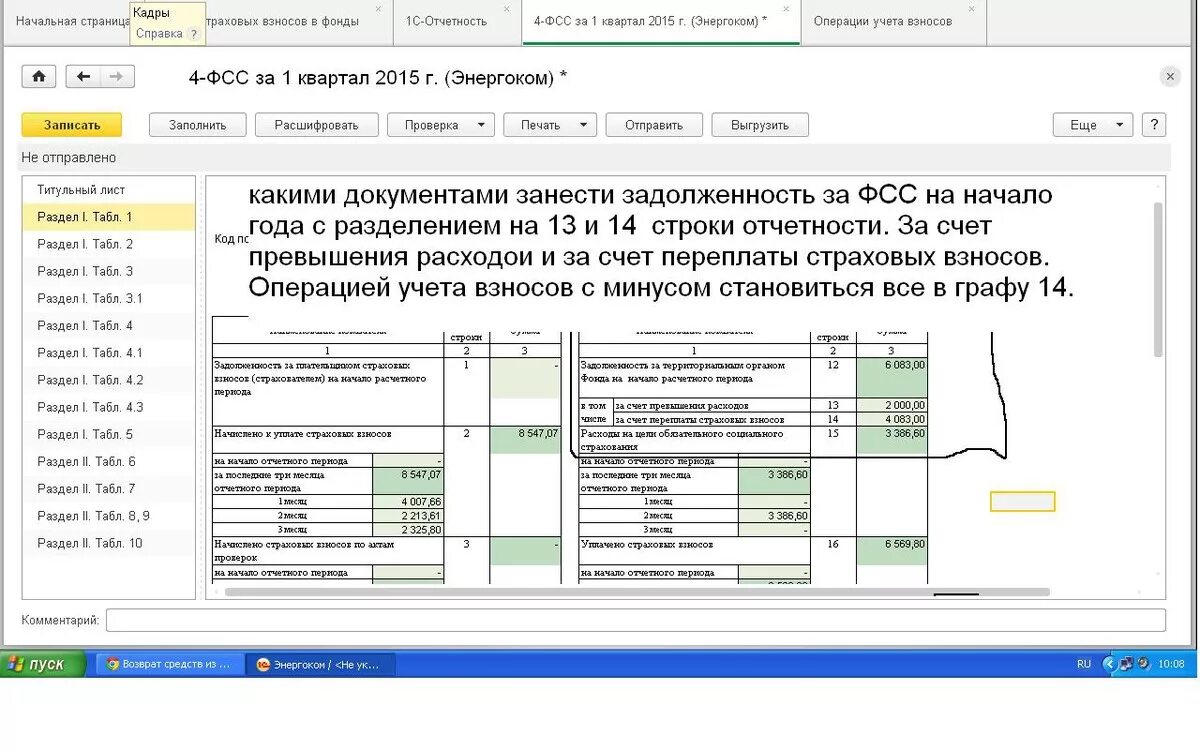
Task: Open the Windows пуск start button
Action: pos(42,664)
